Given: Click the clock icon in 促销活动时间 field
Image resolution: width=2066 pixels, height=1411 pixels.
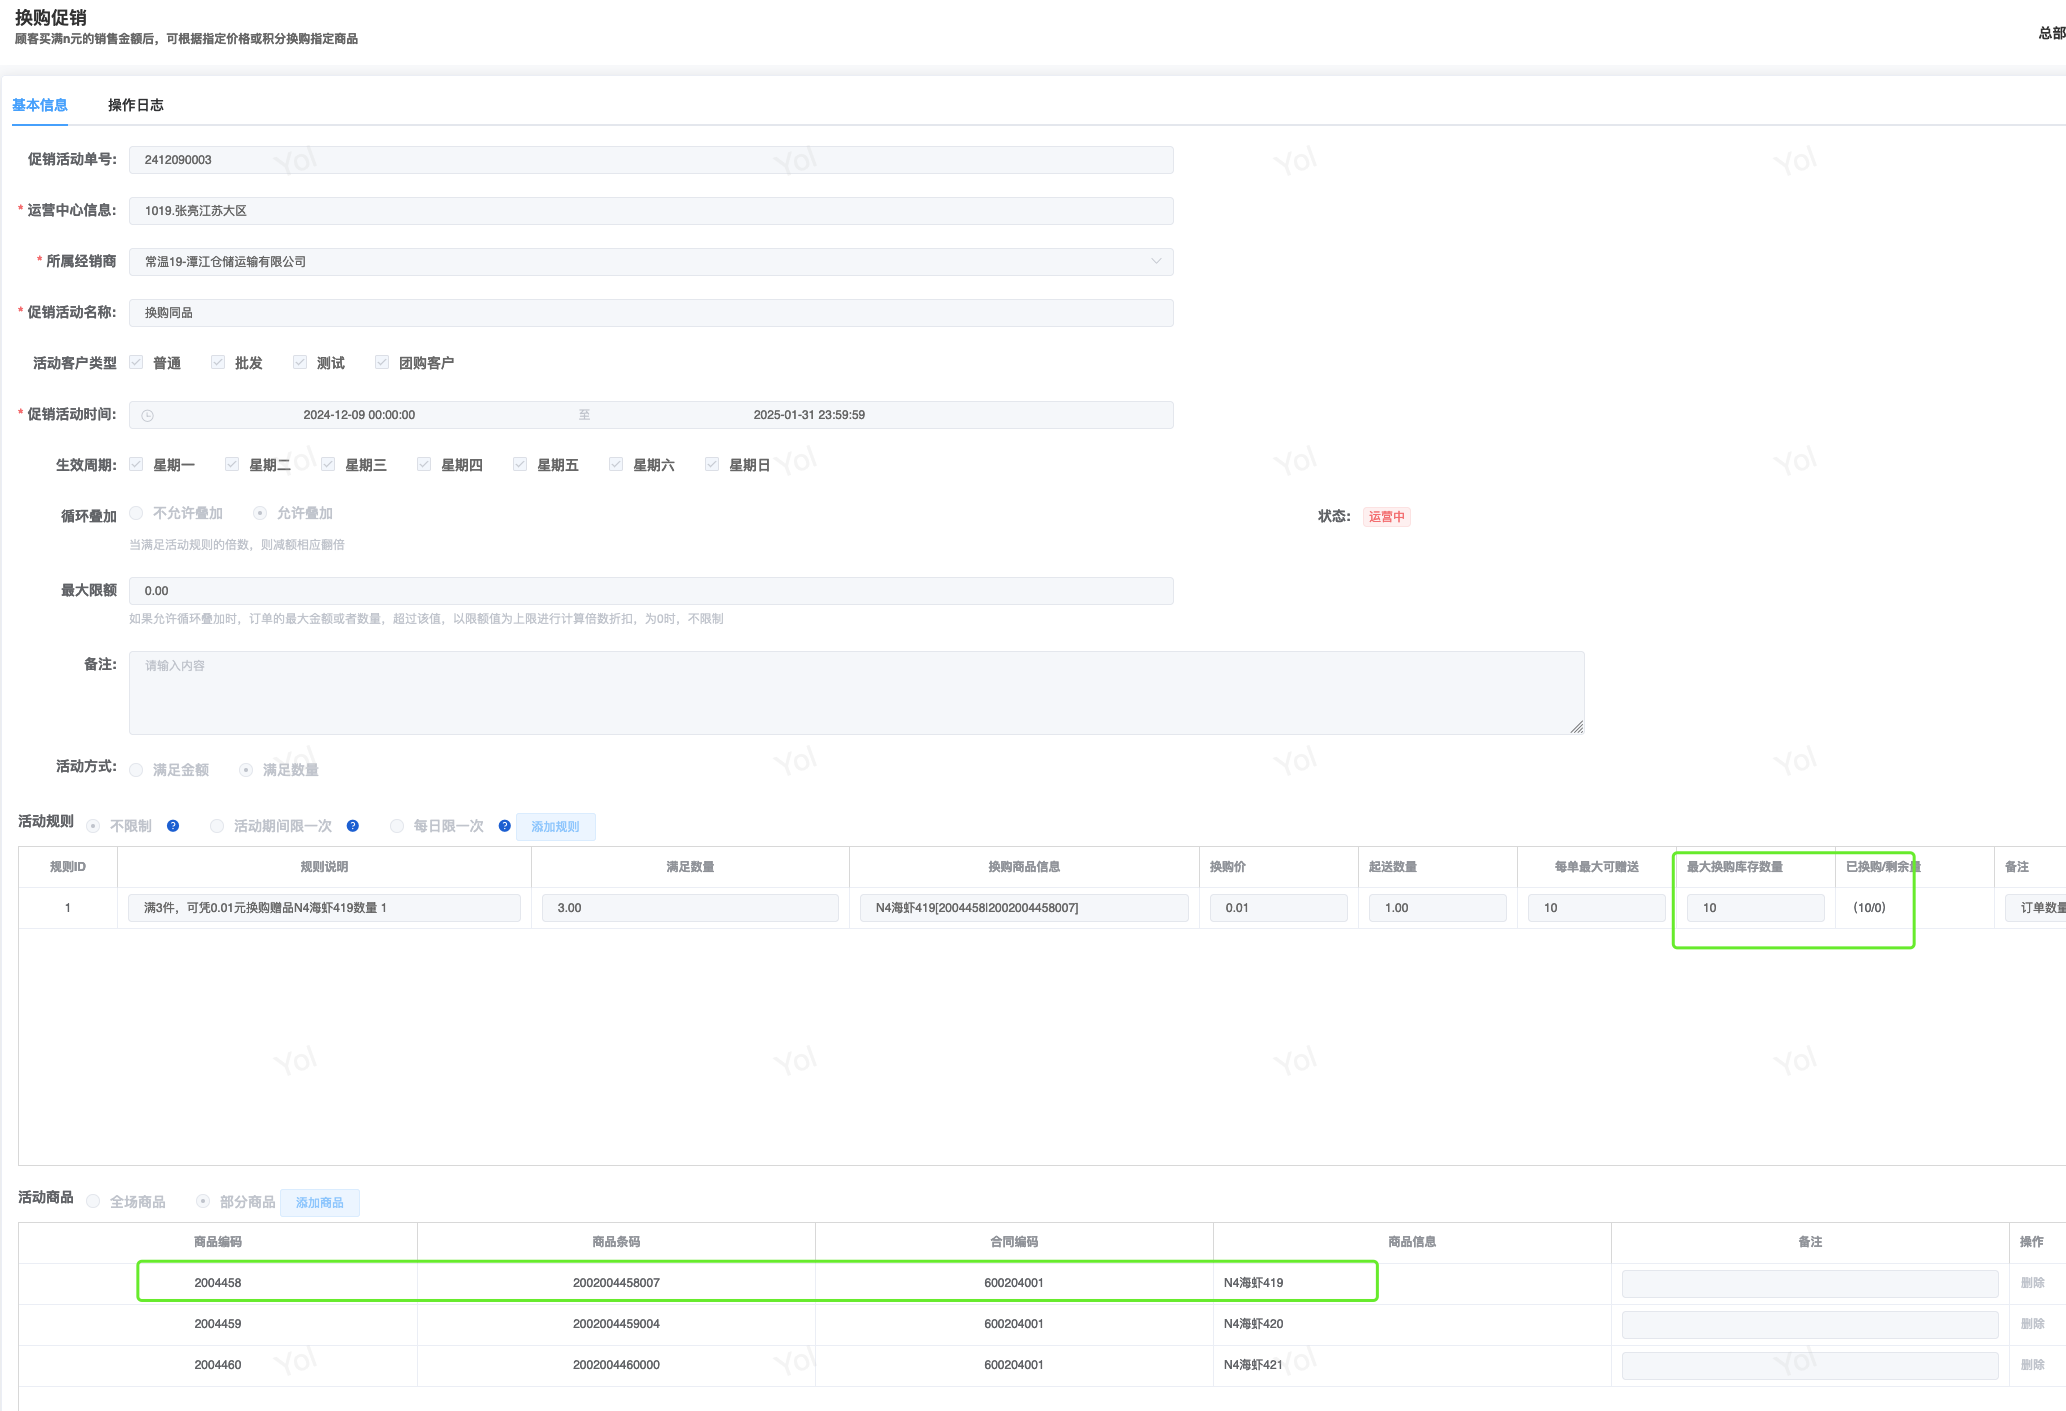Looking at the screenshot, I should coord(148,415).
